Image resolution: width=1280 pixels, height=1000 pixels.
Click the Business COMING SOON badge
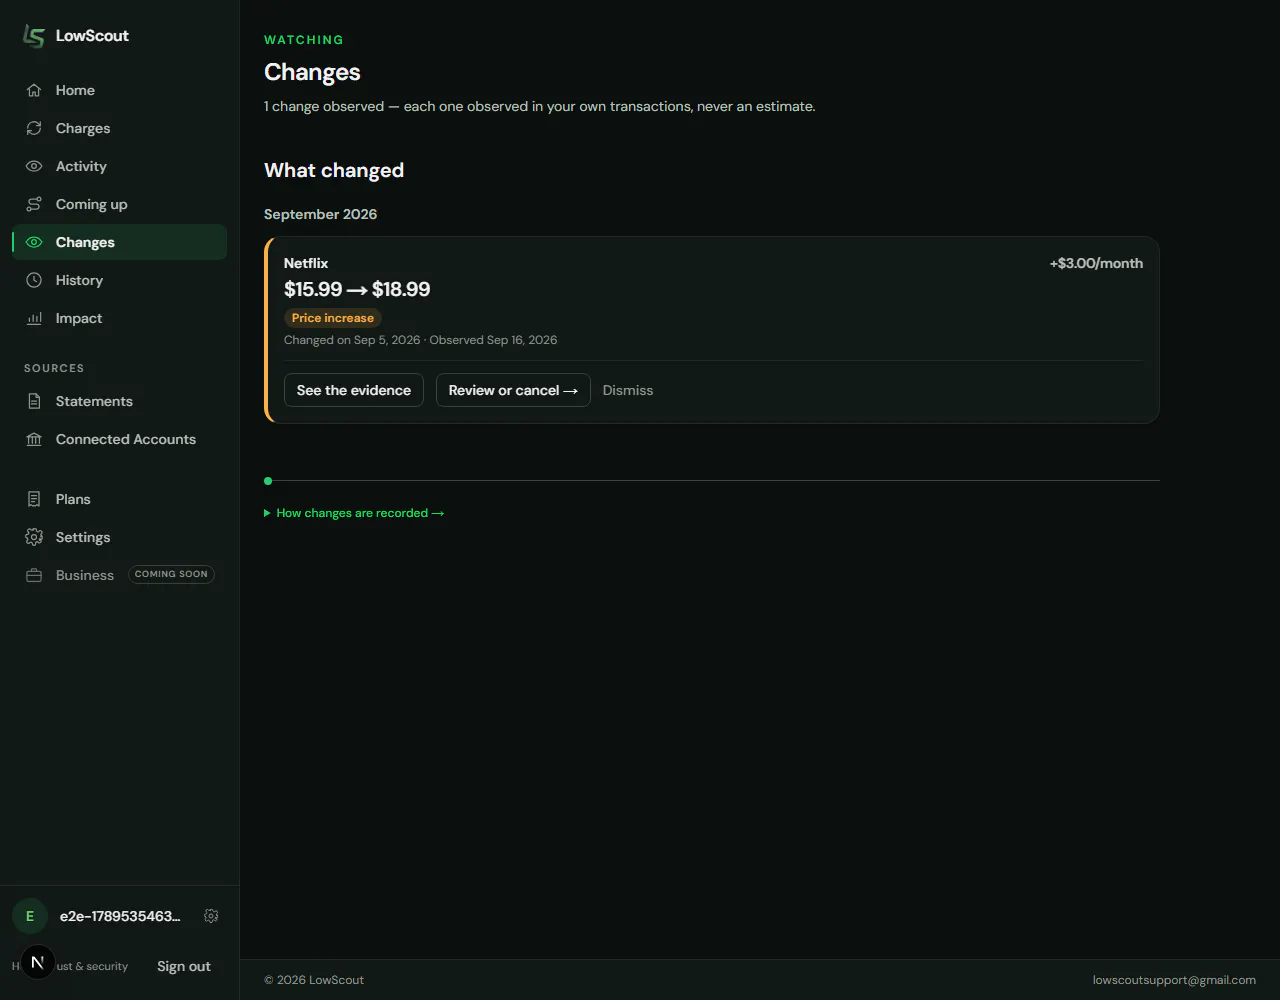pyautogui.click(x=171, y=574)
